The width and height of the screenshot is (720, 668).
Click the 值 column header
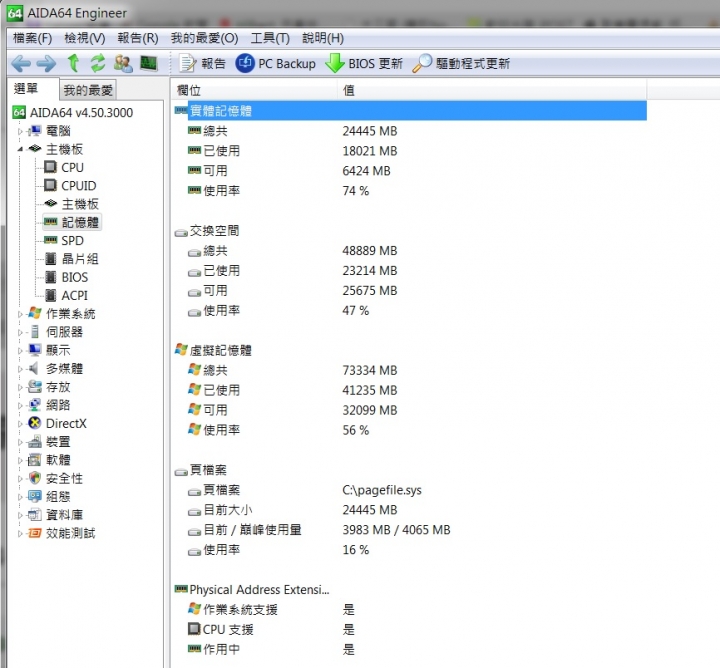pyautogui.click(x=492, y=90)
